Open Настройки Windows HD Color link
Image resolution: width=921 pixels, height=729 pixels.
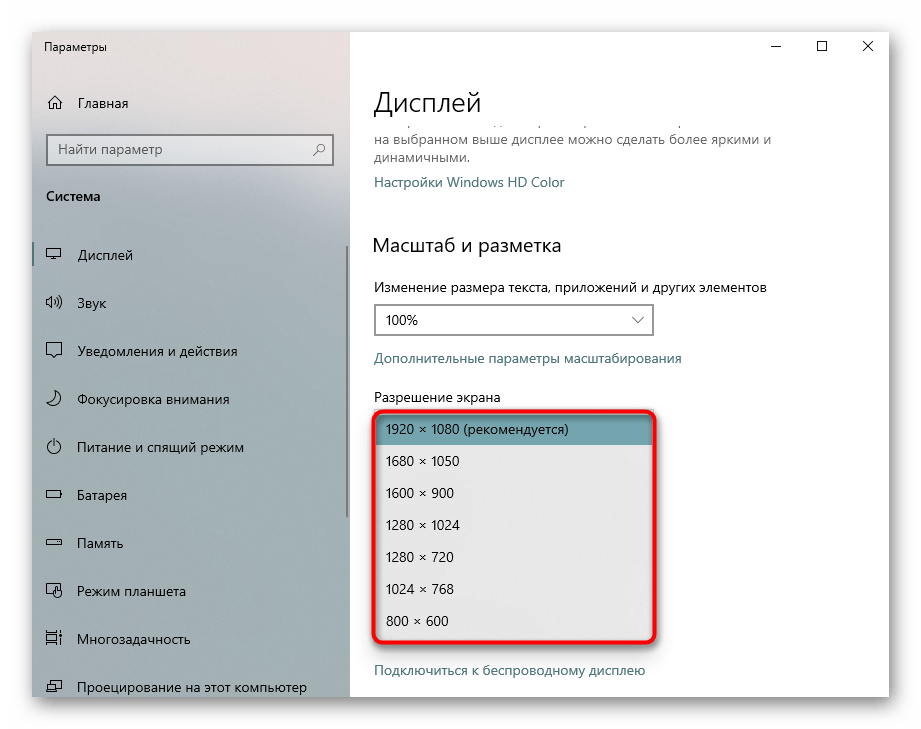click(x=469, y=182)
